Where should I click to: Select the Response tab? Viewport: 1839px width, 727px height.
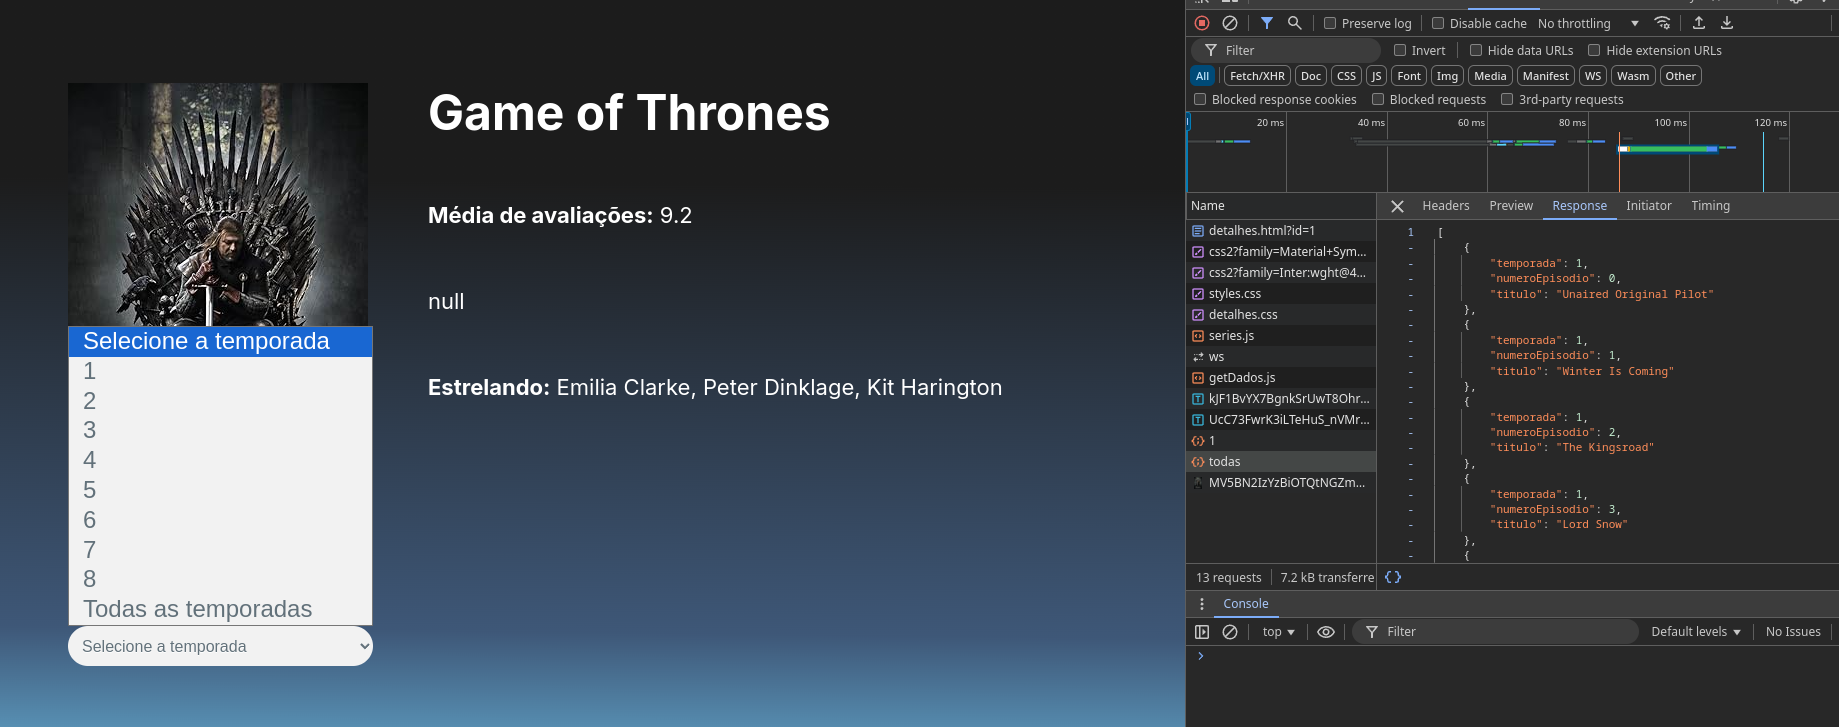pos(1580,206)
